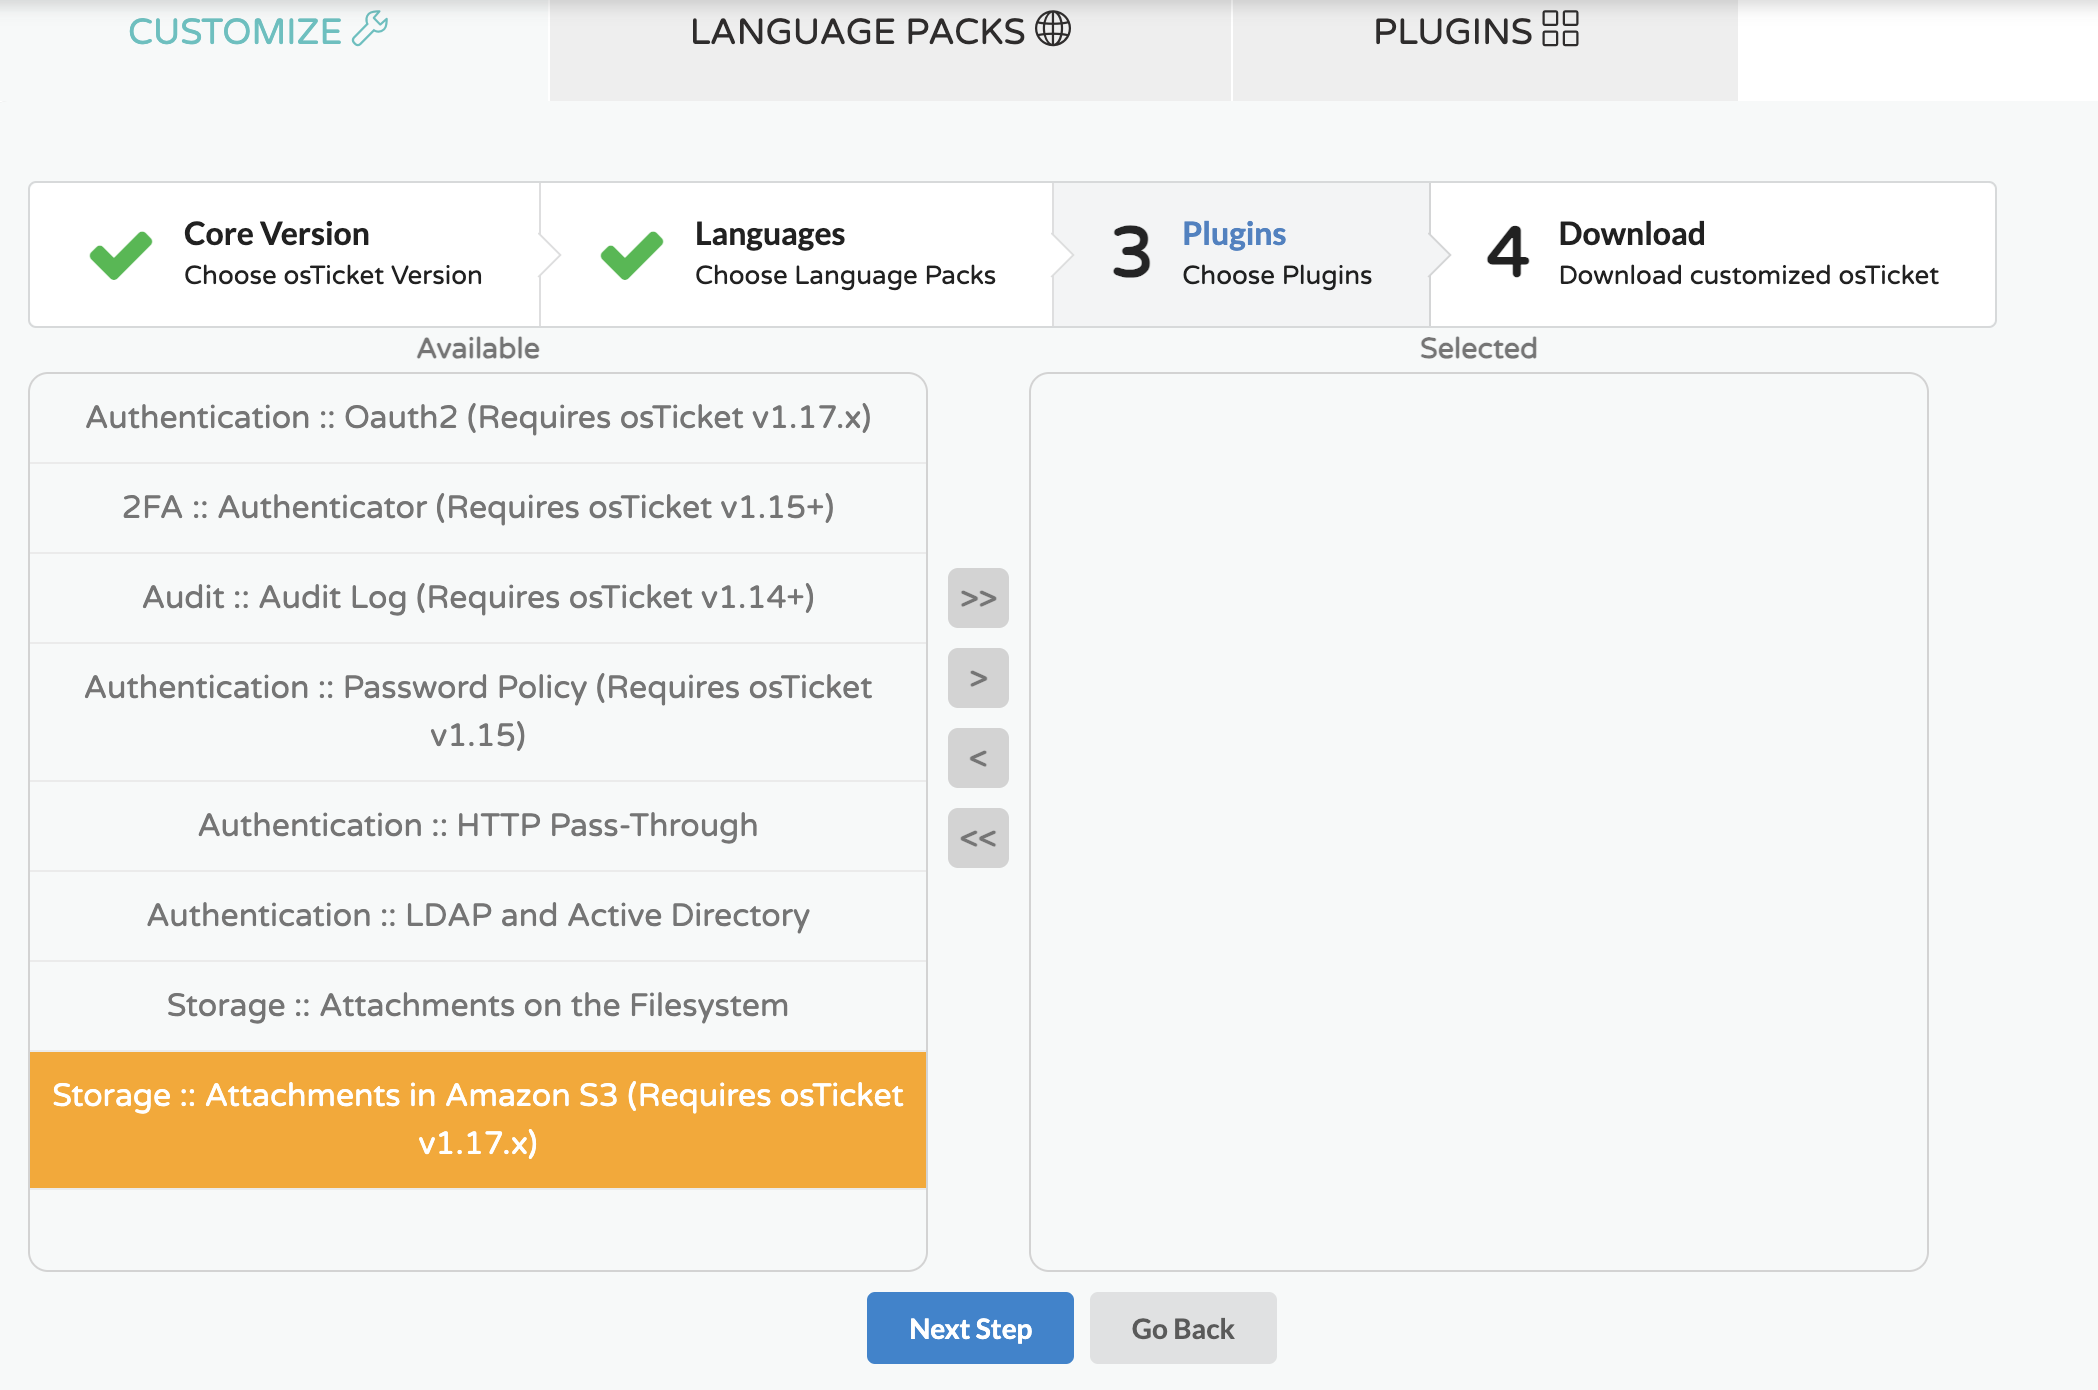
Task: Click the globe icon on LANGUAGE PACKS tab
Action: click(1051, 30)
